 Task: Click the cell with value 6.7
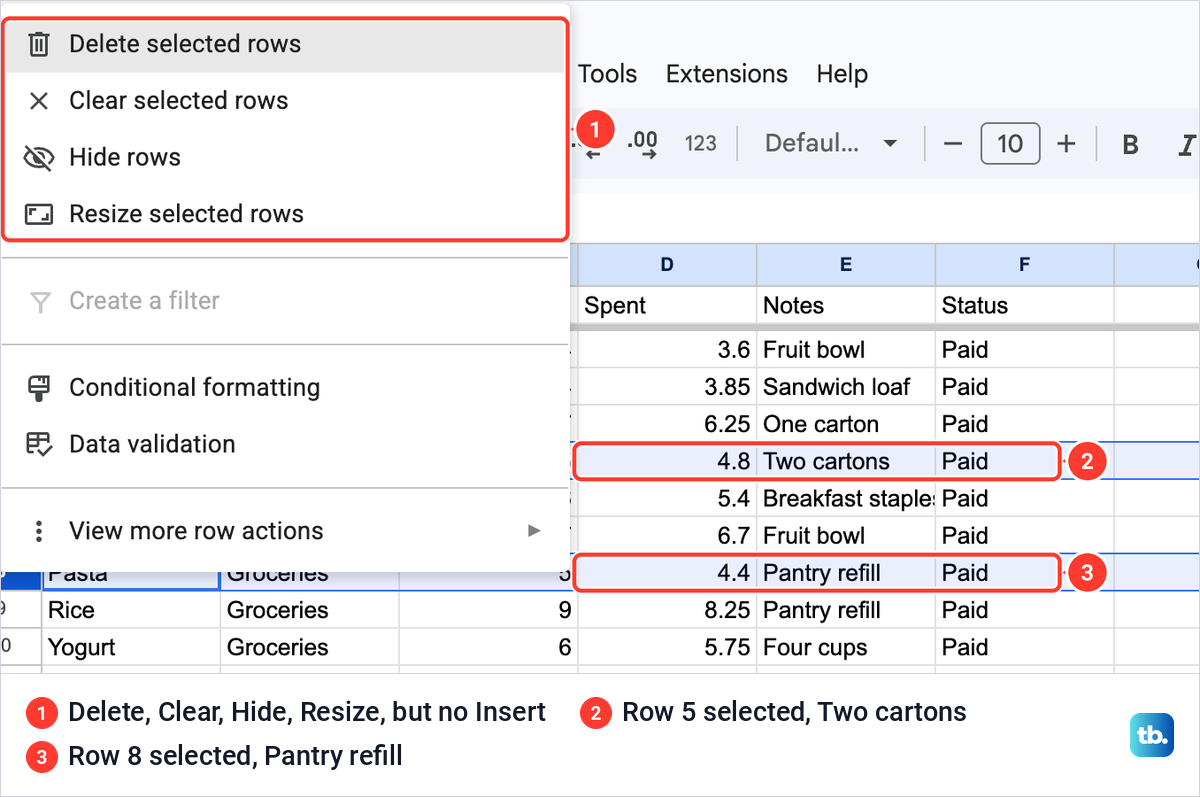[x=667, y=536]
